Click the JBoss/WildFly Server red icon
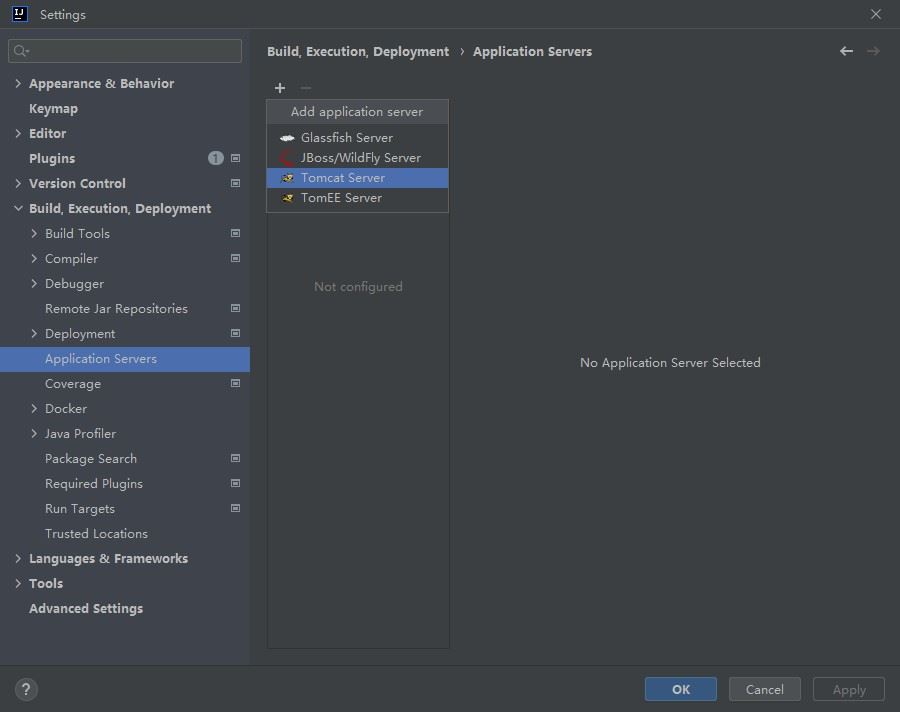This screenshot has width=900, height=712. point(287,158)
